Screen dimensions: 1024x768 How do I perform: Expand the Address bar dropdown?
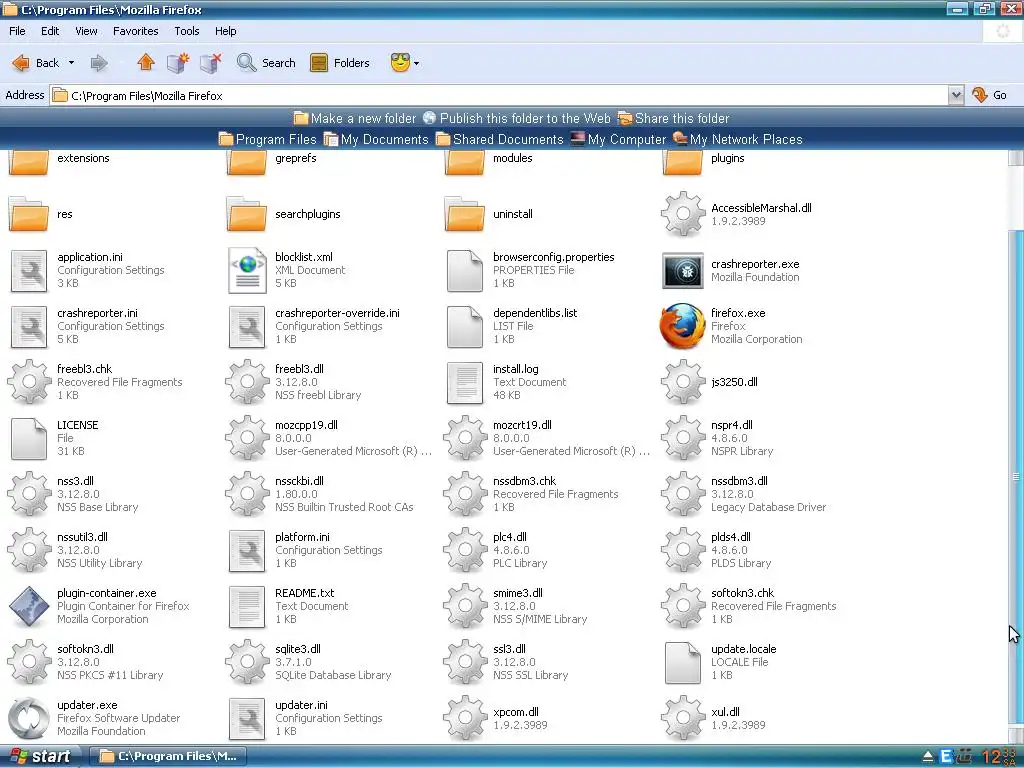pyautogui.click(x=956, y=95)
